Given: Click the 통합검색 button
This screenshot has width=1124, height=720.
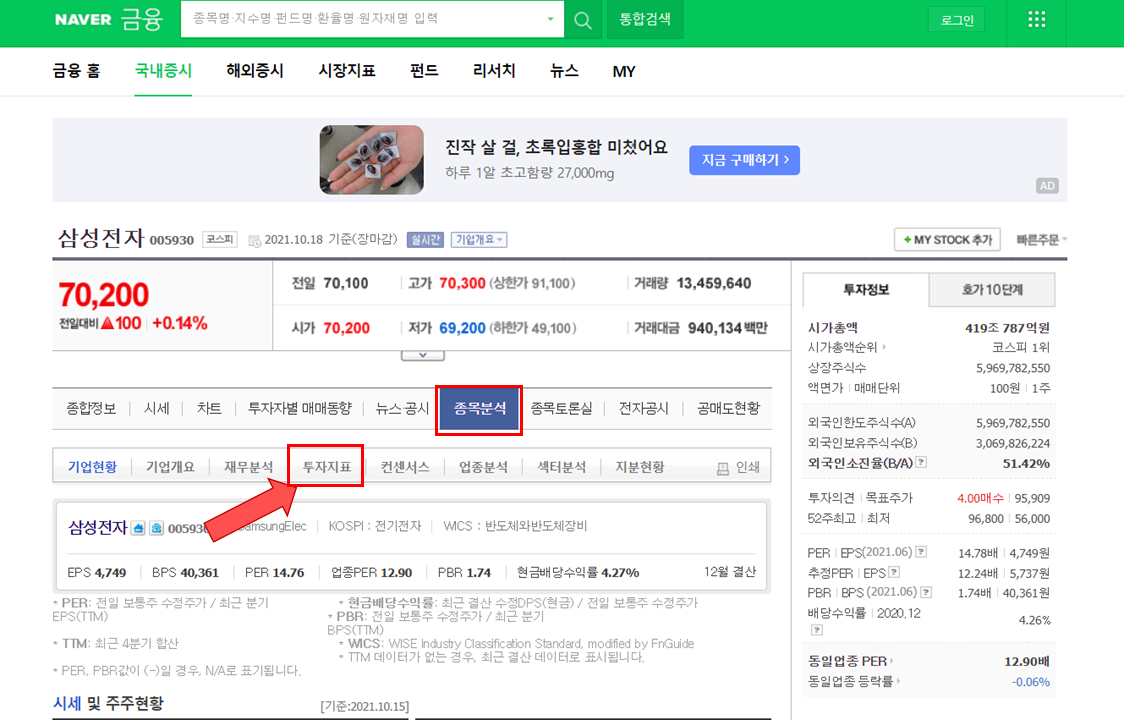Looking at the screenshot, I should point(645,19).
